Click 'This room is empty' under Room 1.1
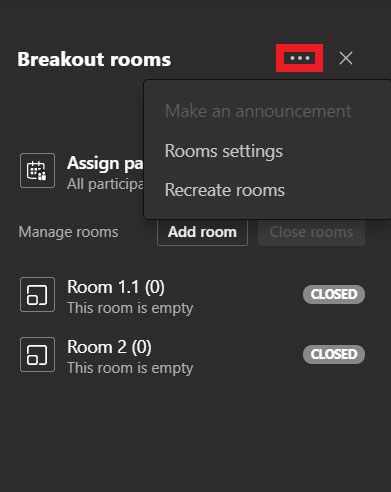This screenshot has width=391, height=492. (130, 308)
